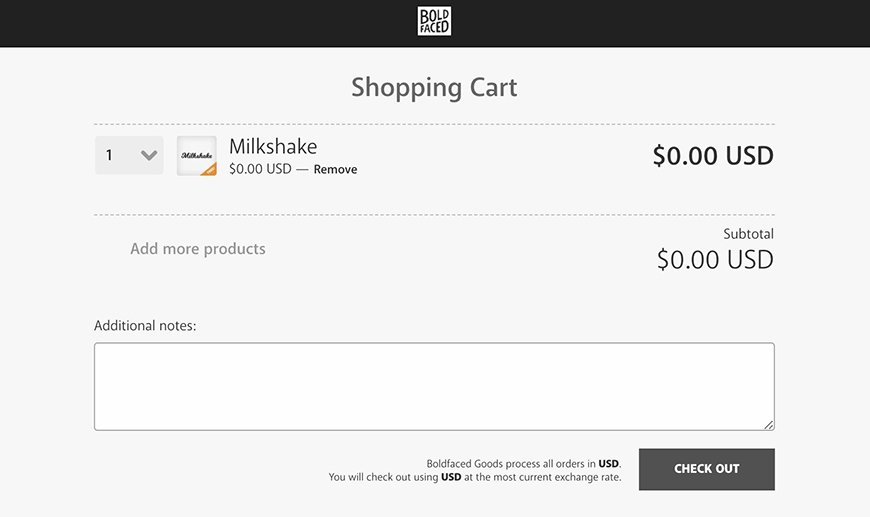Click the large Milkshake line total price
This screenshot has height=517, width=870.
click(713, 156)
